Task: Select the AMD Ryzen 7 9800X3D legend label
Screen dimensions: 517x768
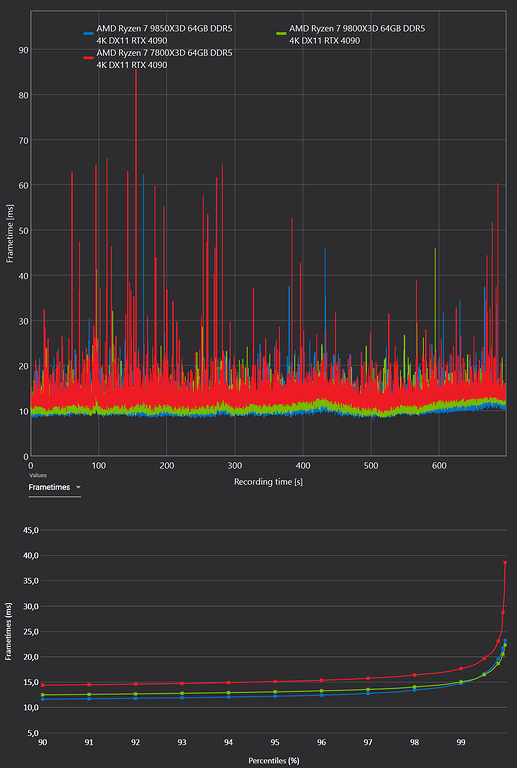Action: pyautogui.click(x=357, y=35)
